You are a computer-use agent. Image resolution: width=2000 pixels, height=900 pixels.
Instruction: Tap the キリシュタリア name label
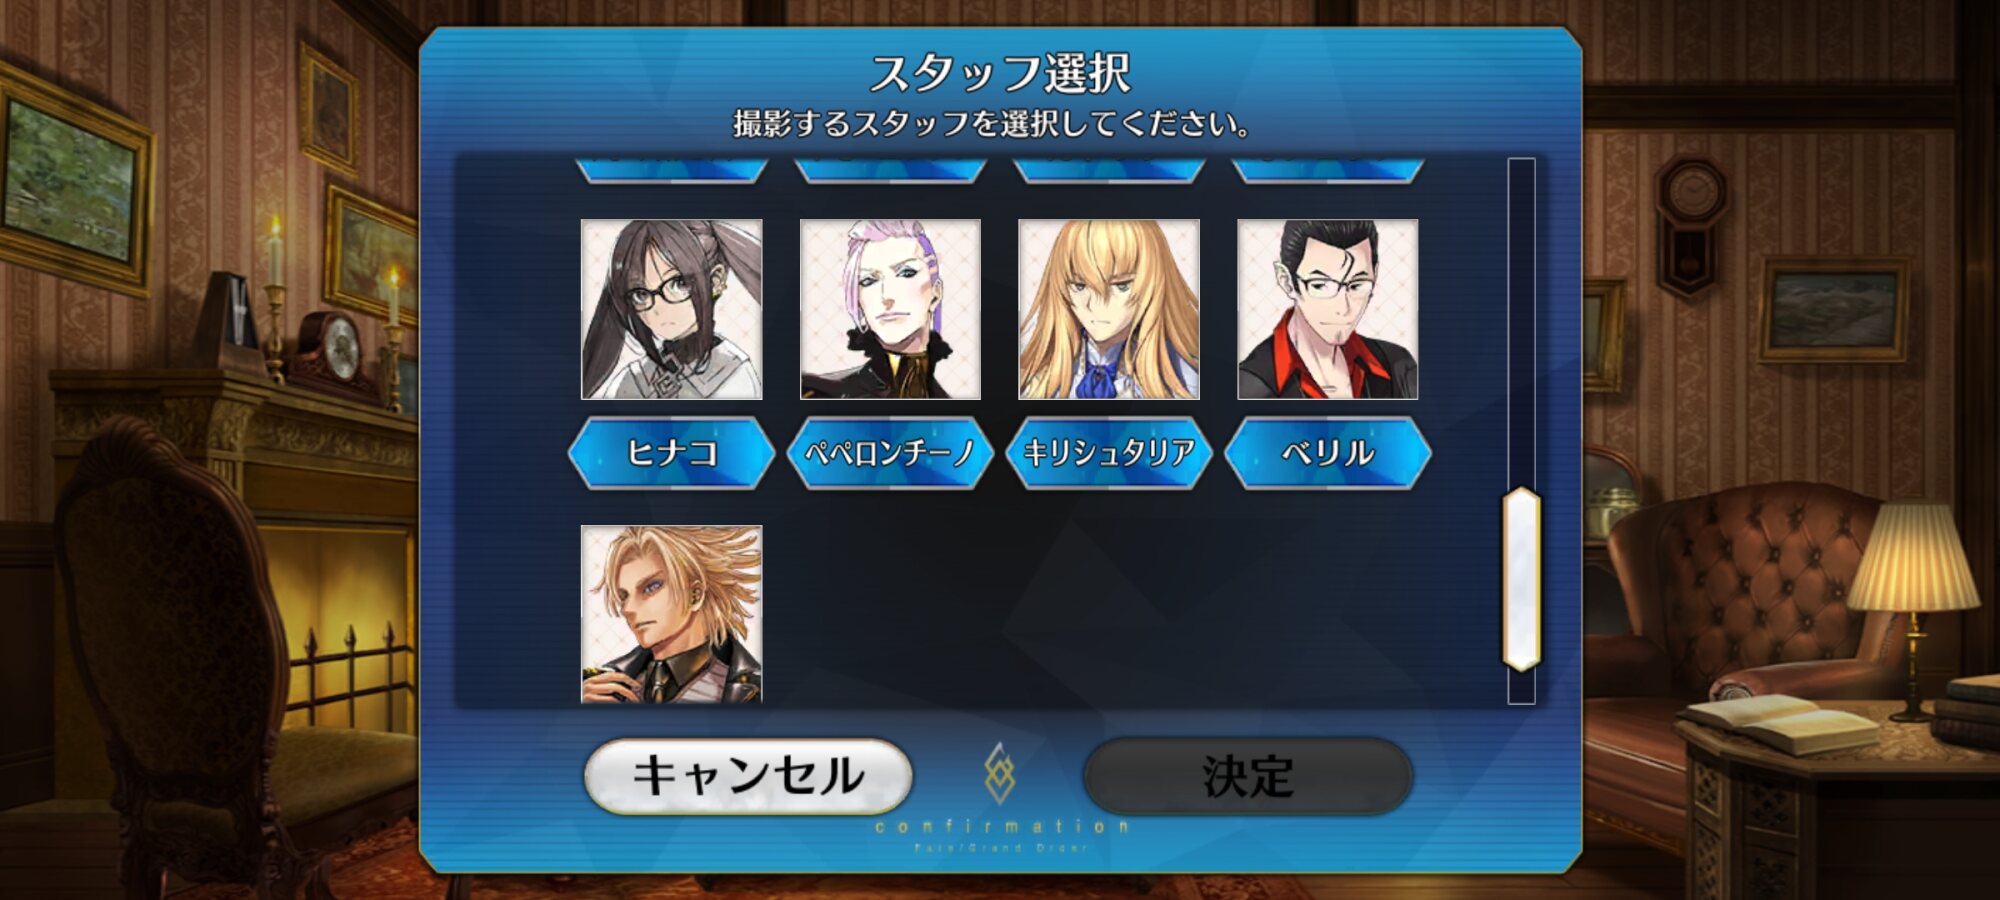(1109, 453)
